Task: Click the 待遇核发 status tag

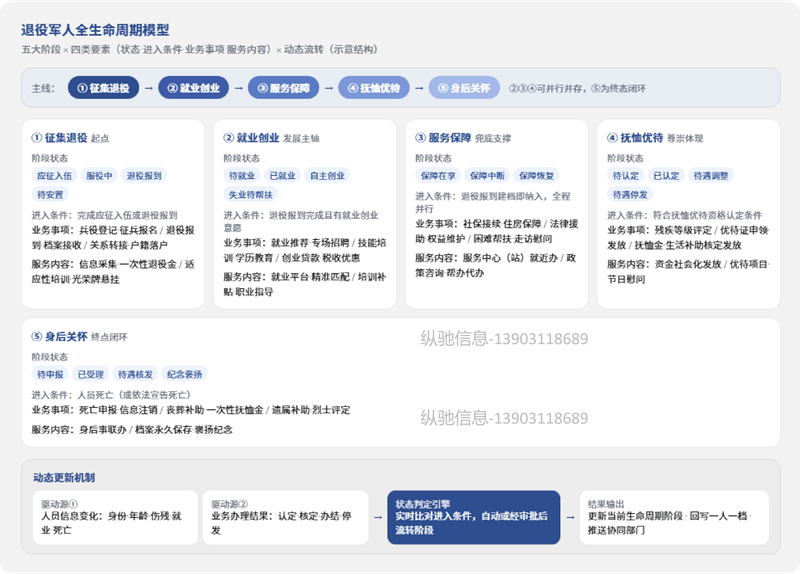Action: pos(135,374)
